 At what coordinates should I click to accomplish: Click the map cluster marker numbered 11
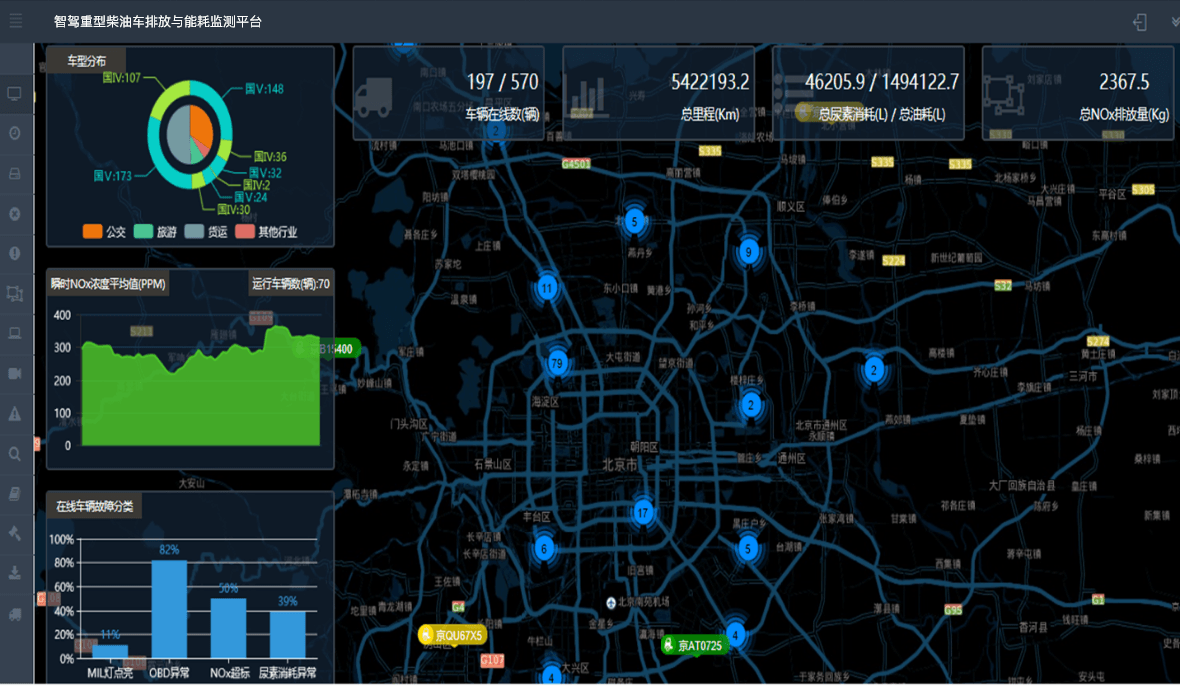[547, 287]
